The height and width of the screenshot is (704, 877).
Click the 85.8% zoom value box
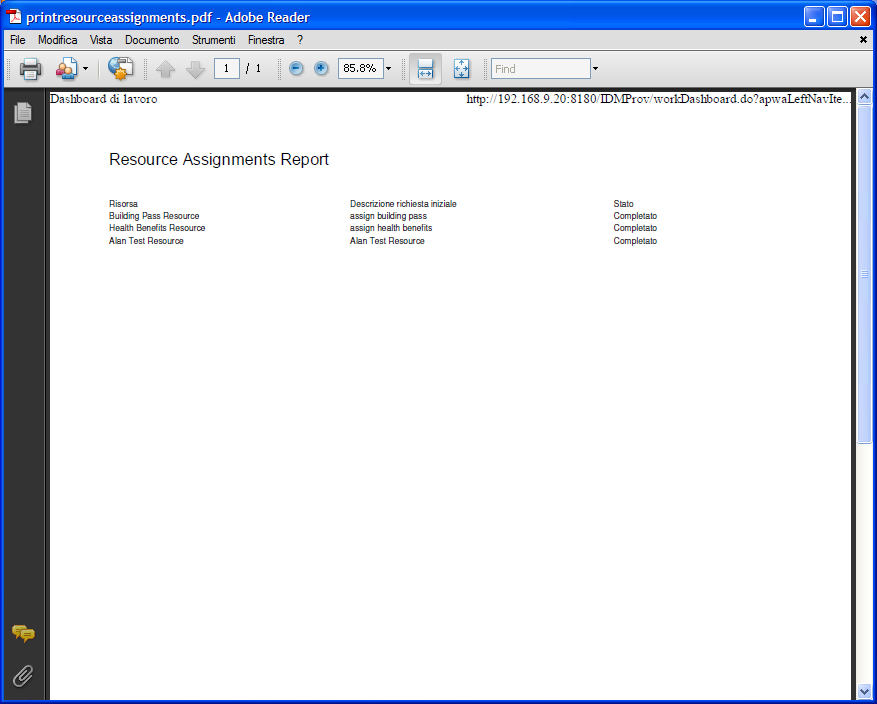[x=360, y=69]
